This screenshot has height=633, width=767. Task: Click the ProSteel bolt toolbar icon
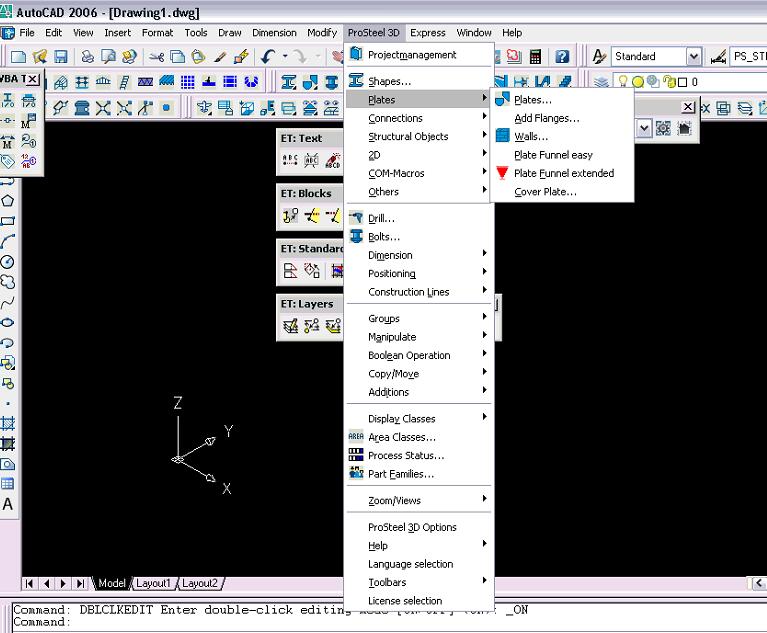point(332,82)
